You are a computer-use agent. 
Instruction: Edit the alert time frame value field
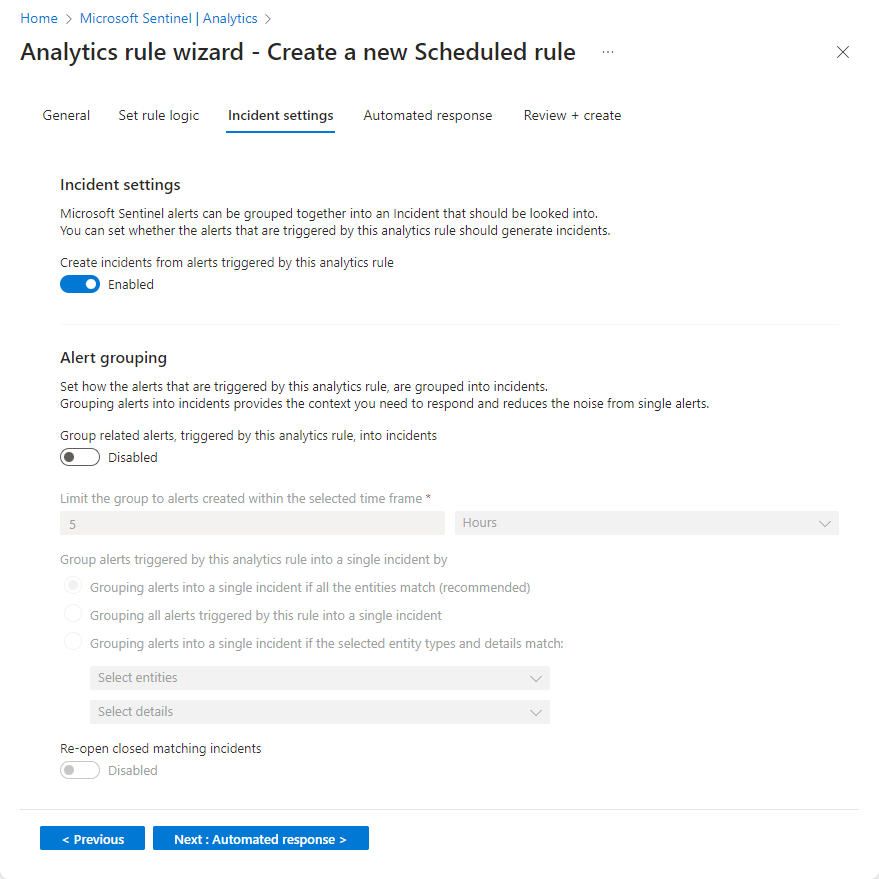pyautogui.click(x=251, y=522)
